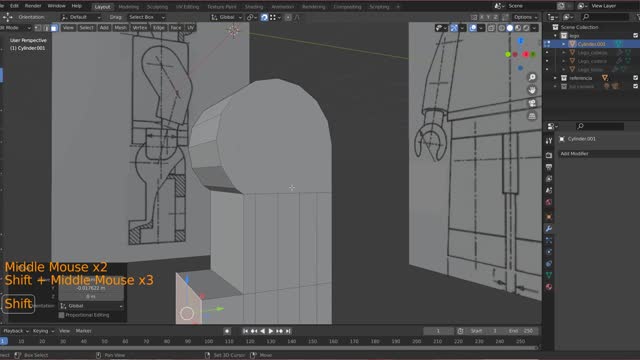The height and width of the screenshot is (360, 640).
Task: Select the Modifier properties wrench icon
Action: coord(549,229)
